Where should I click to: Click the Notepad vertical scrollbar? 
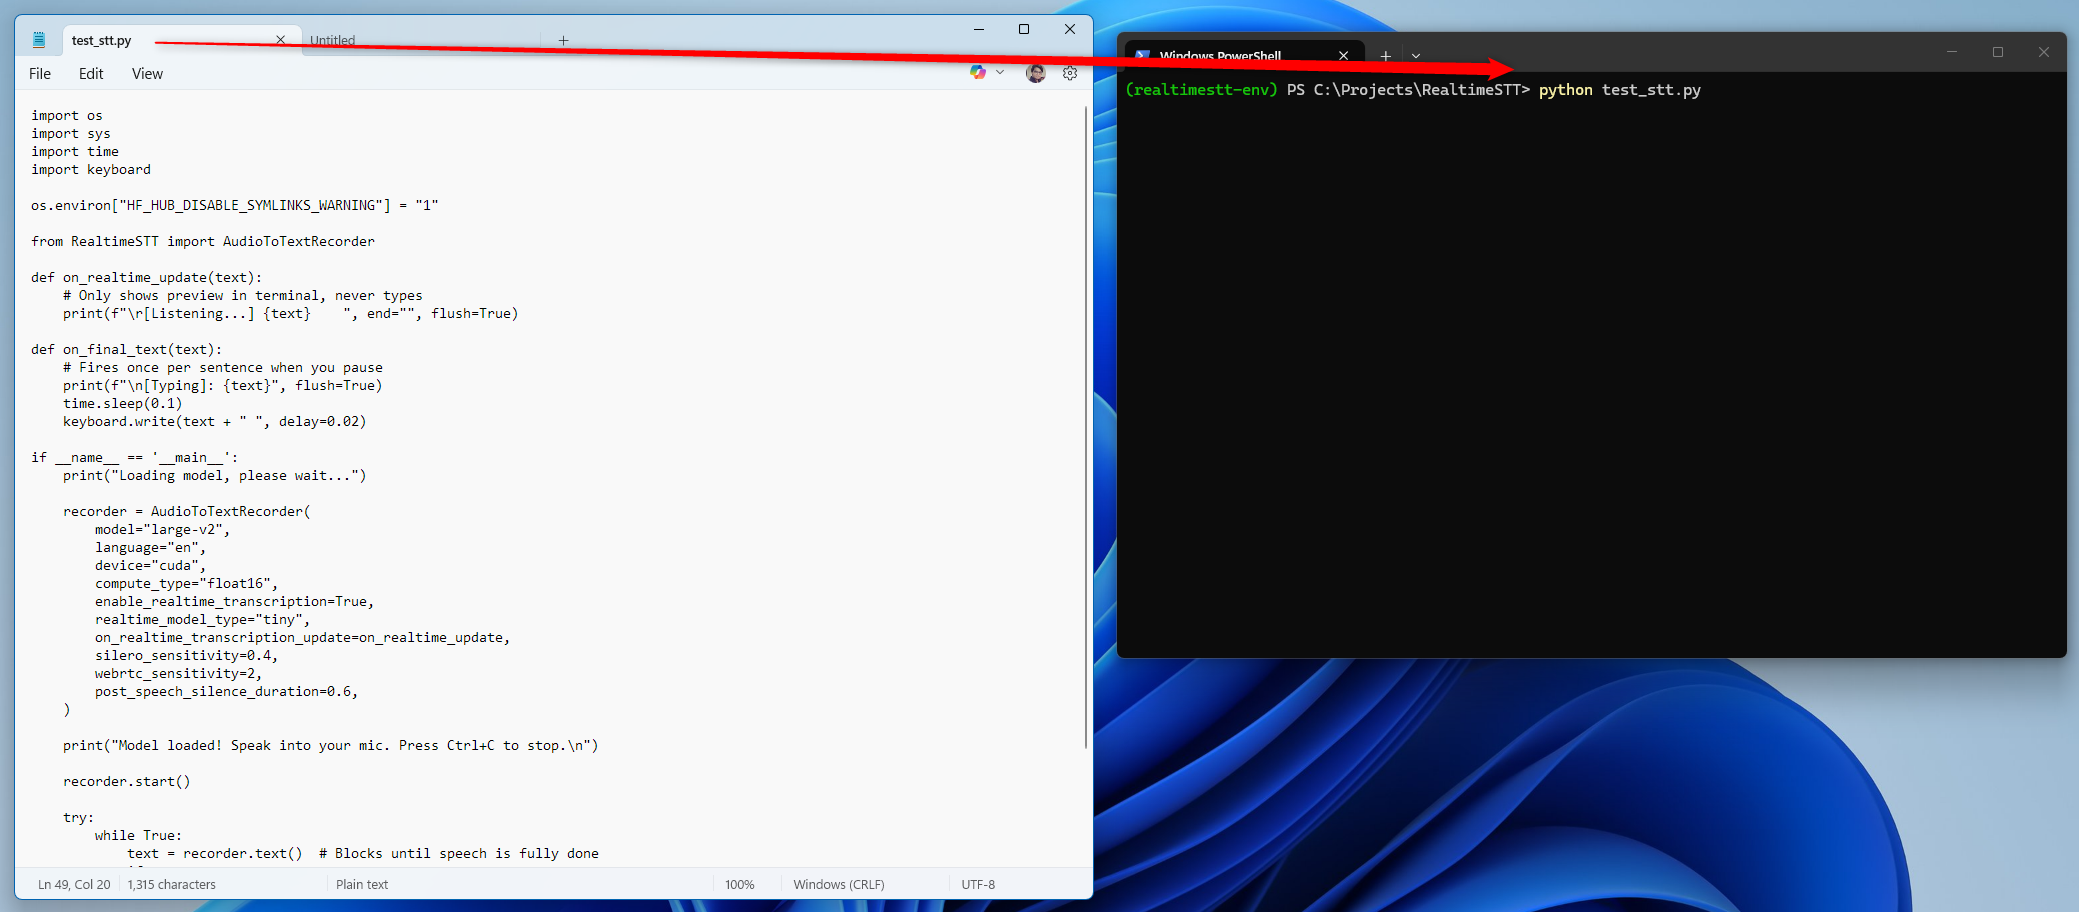tap(1086, 427)
